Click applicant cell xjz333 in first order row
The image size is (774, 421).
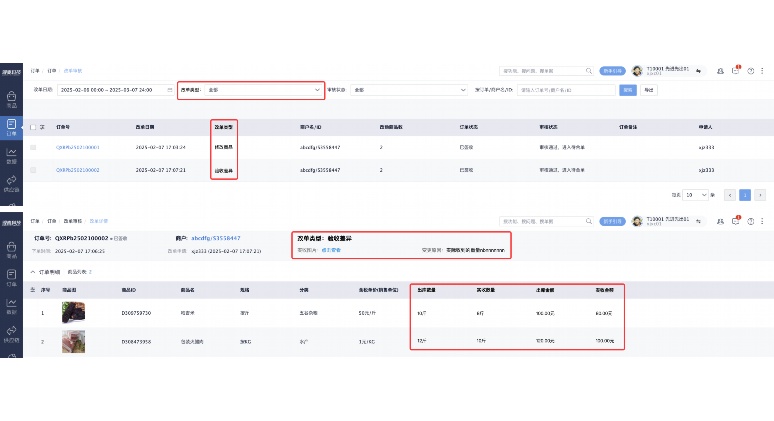tap(706, 147)
